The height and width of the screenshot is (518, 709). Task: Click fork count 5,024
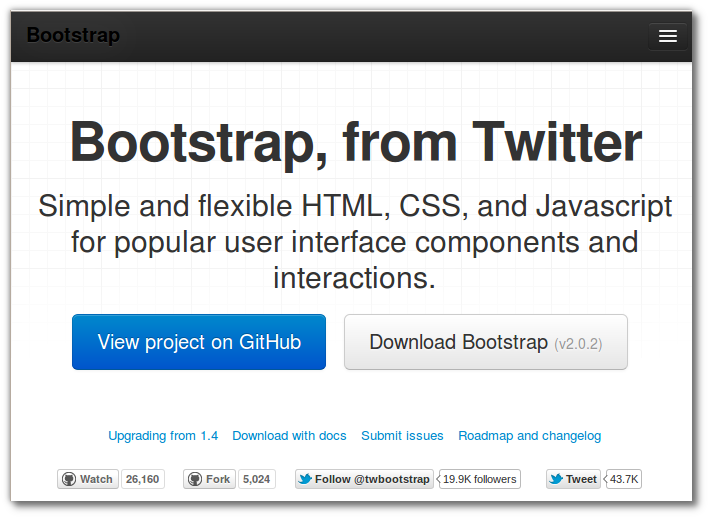(256, 479)
